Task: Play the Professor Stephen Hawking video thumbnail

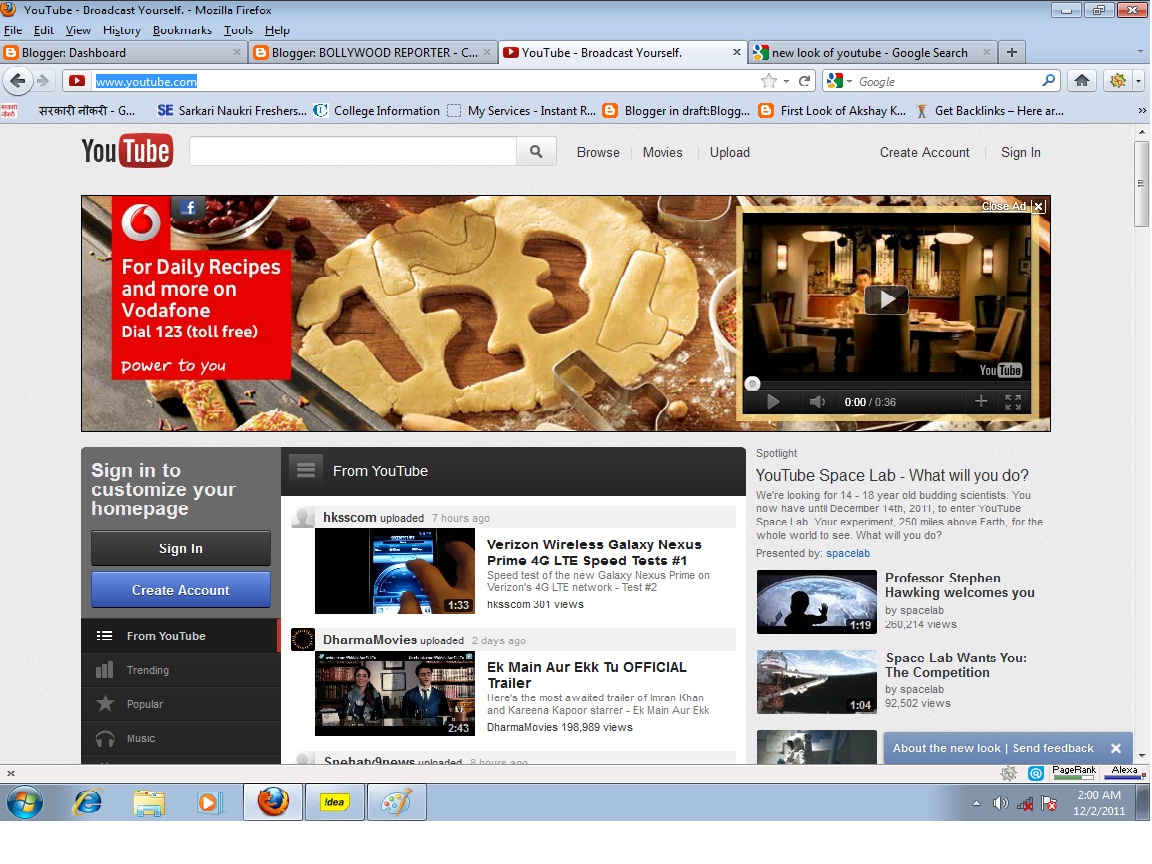Action: pyautogui.click(x=817, y=601)
